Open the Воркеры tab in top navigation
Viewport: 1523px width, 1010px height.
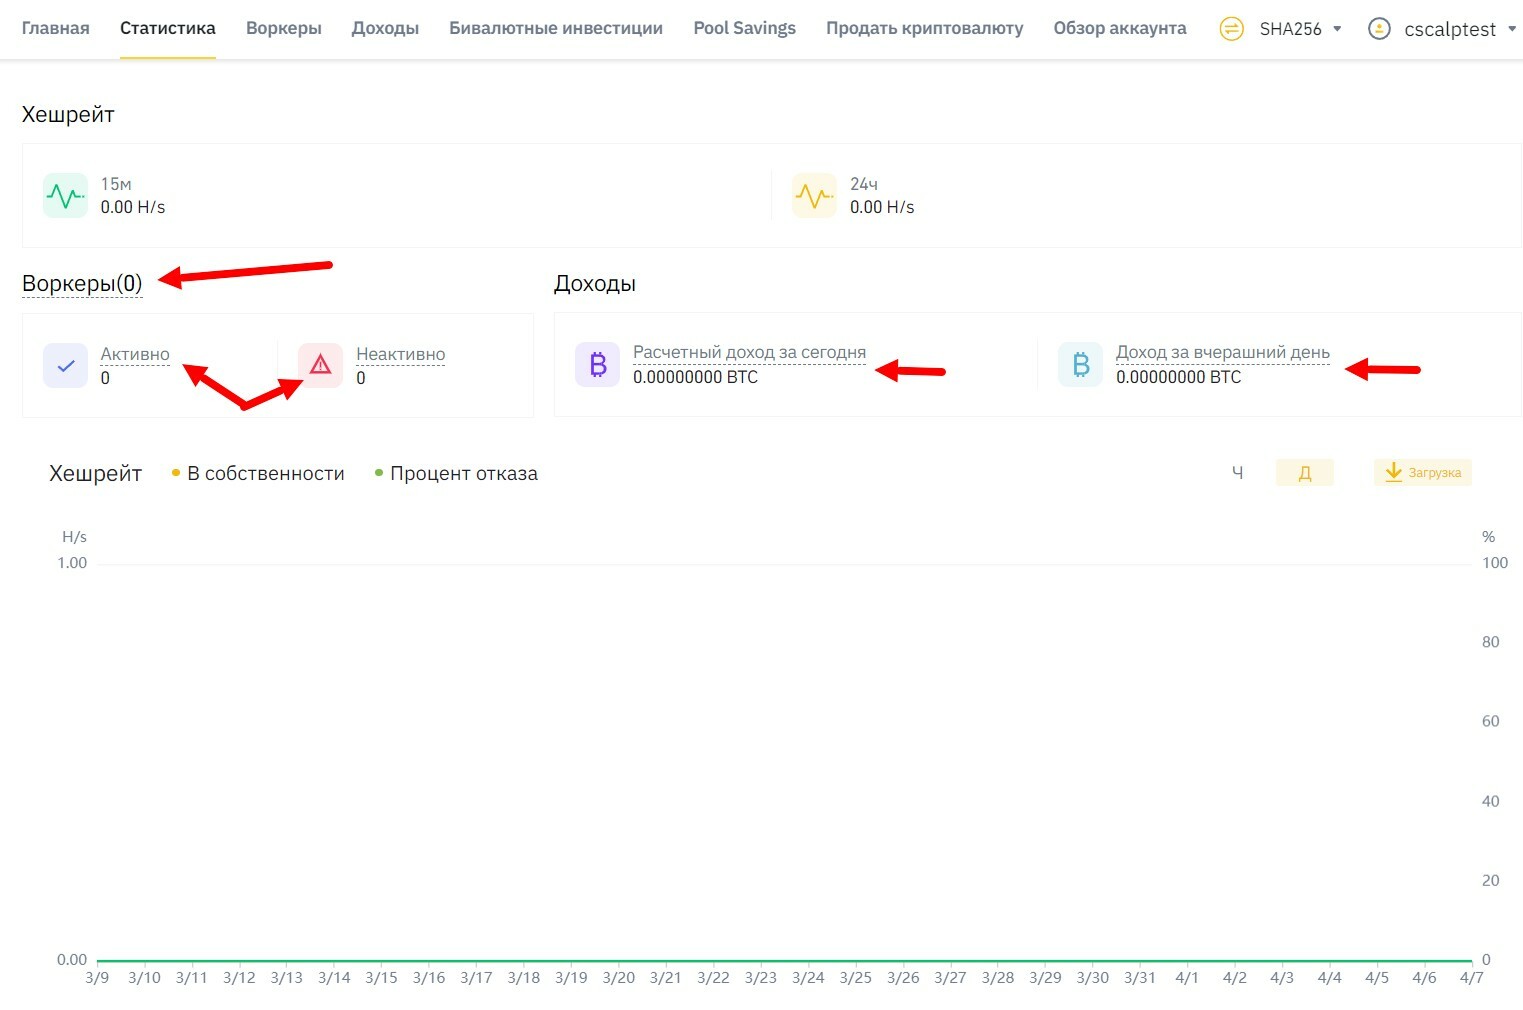click(x=284, y=28)
